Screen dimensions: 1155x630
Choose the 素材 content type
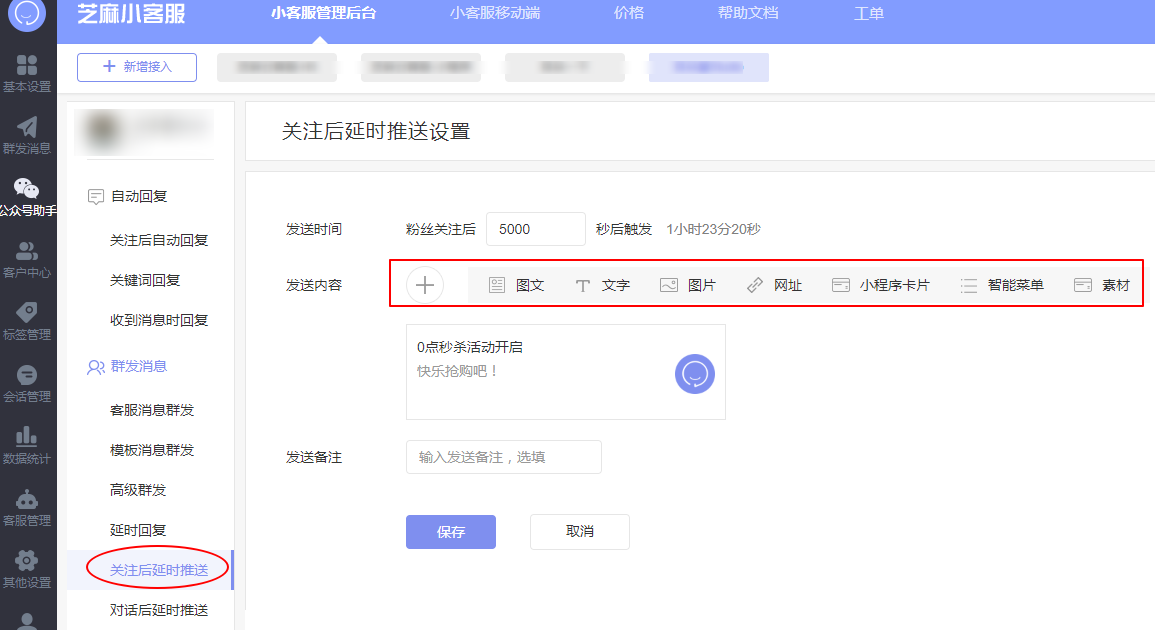pos(1102,285)
